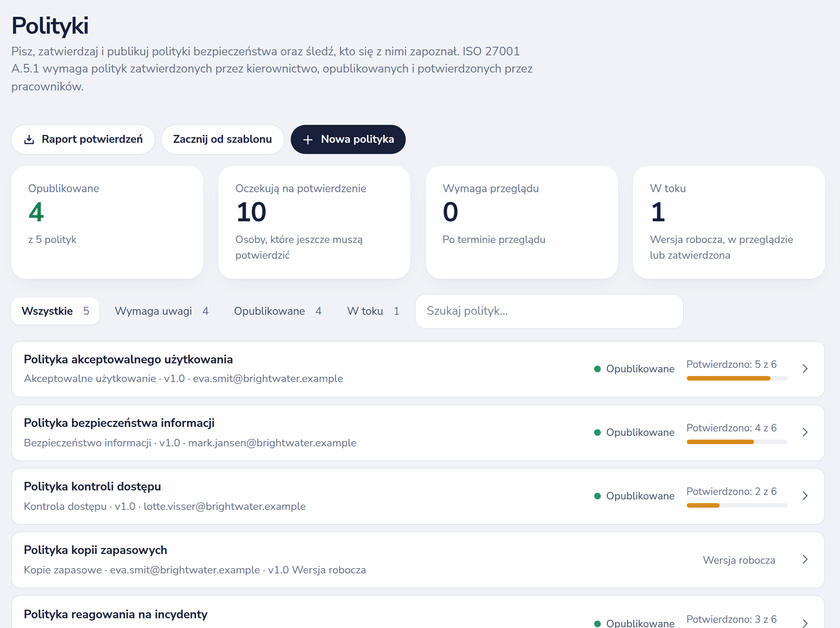The height and width of the screenshot is (628, 840).
Task: Click the plus icon in Nowa polityka
Action: click(308, 140)
